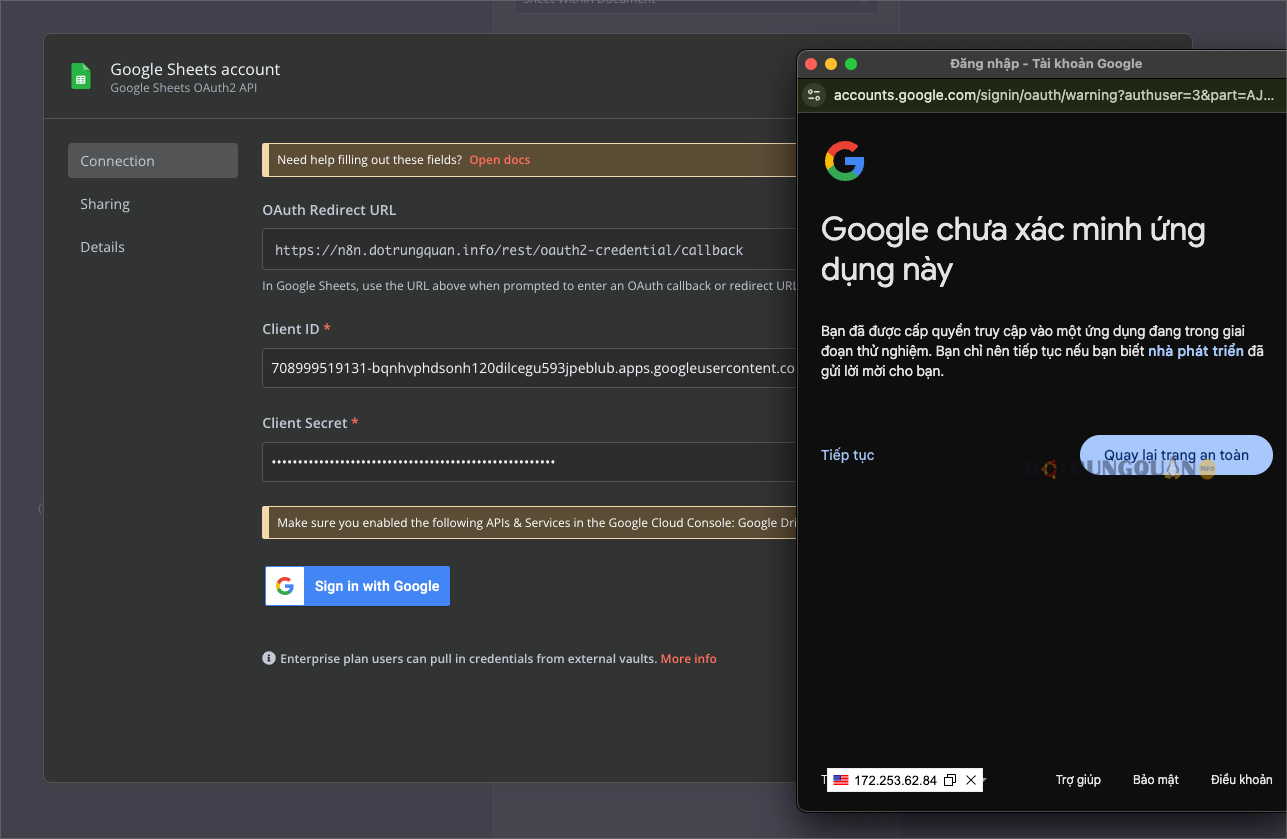The width and height of the screenshot is (1287, 839).
Task: Open Trợ giúp help link
Action: 1078,780
